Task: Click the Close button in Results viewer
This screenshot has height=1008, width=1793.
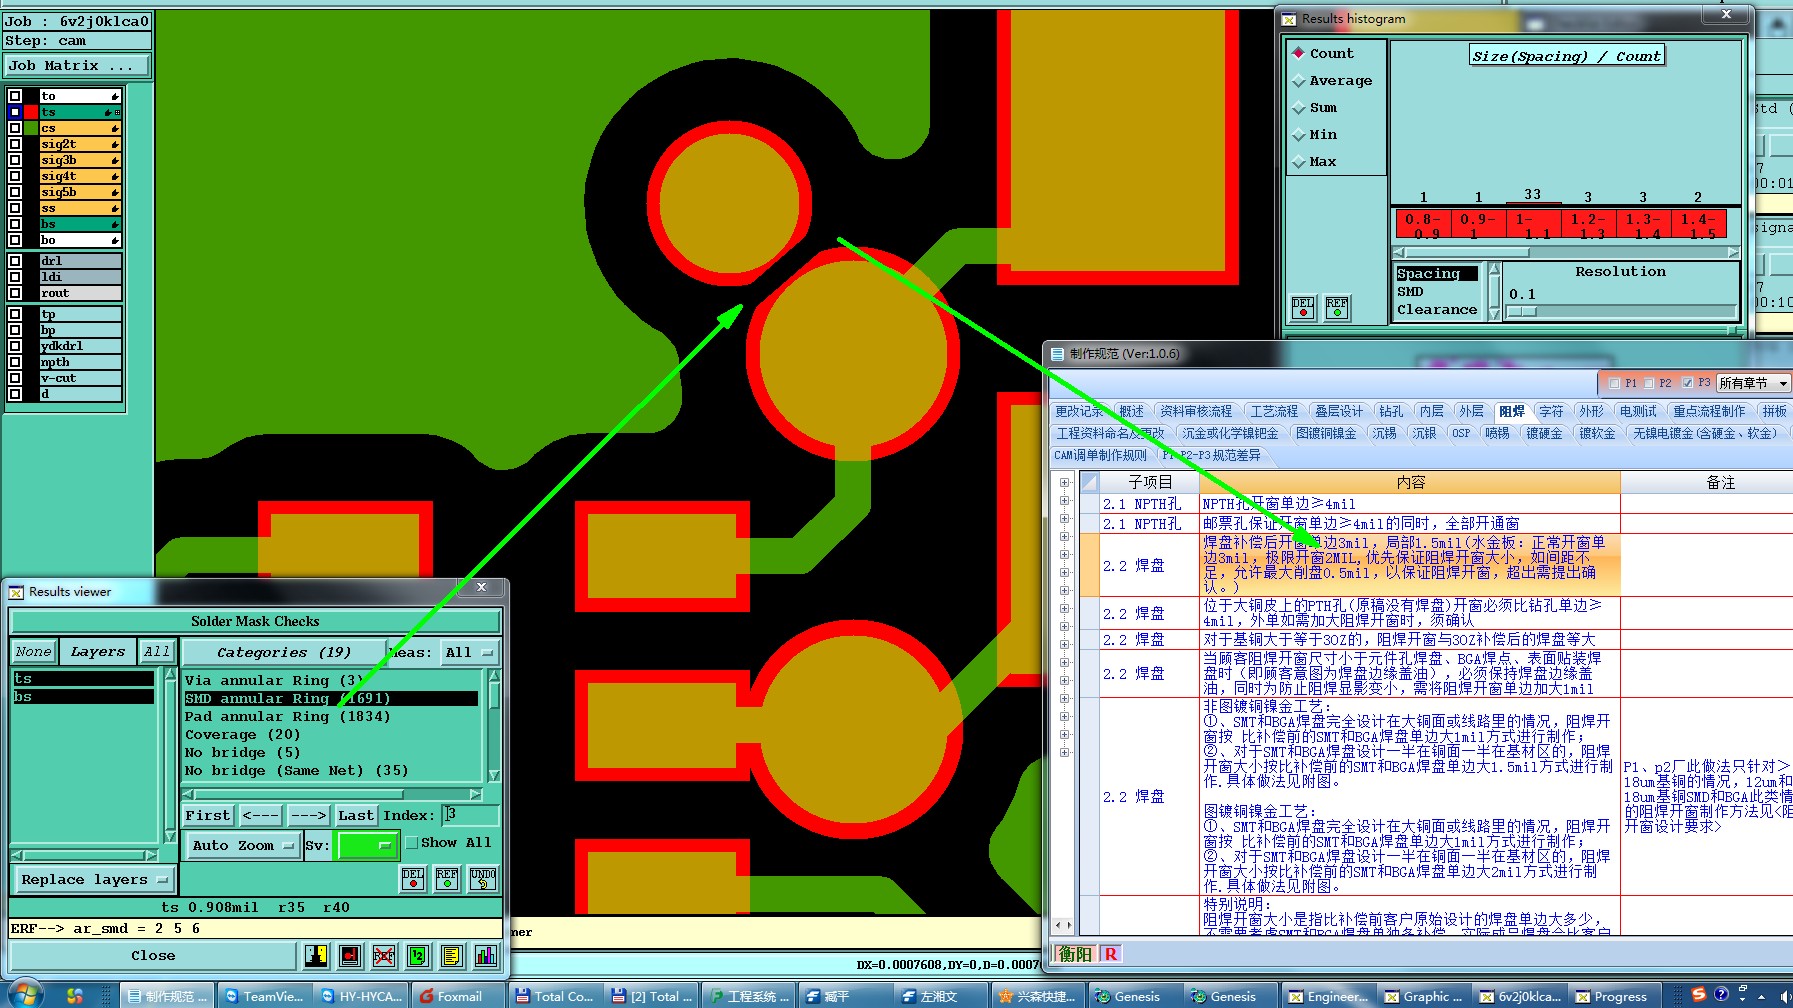Action: 153,956
